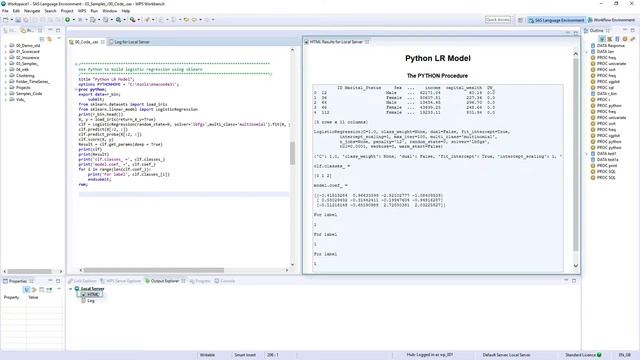The width and height of the screenshot is (640, 360).
Task: Open the Project menu
Action: coord(67,11)
